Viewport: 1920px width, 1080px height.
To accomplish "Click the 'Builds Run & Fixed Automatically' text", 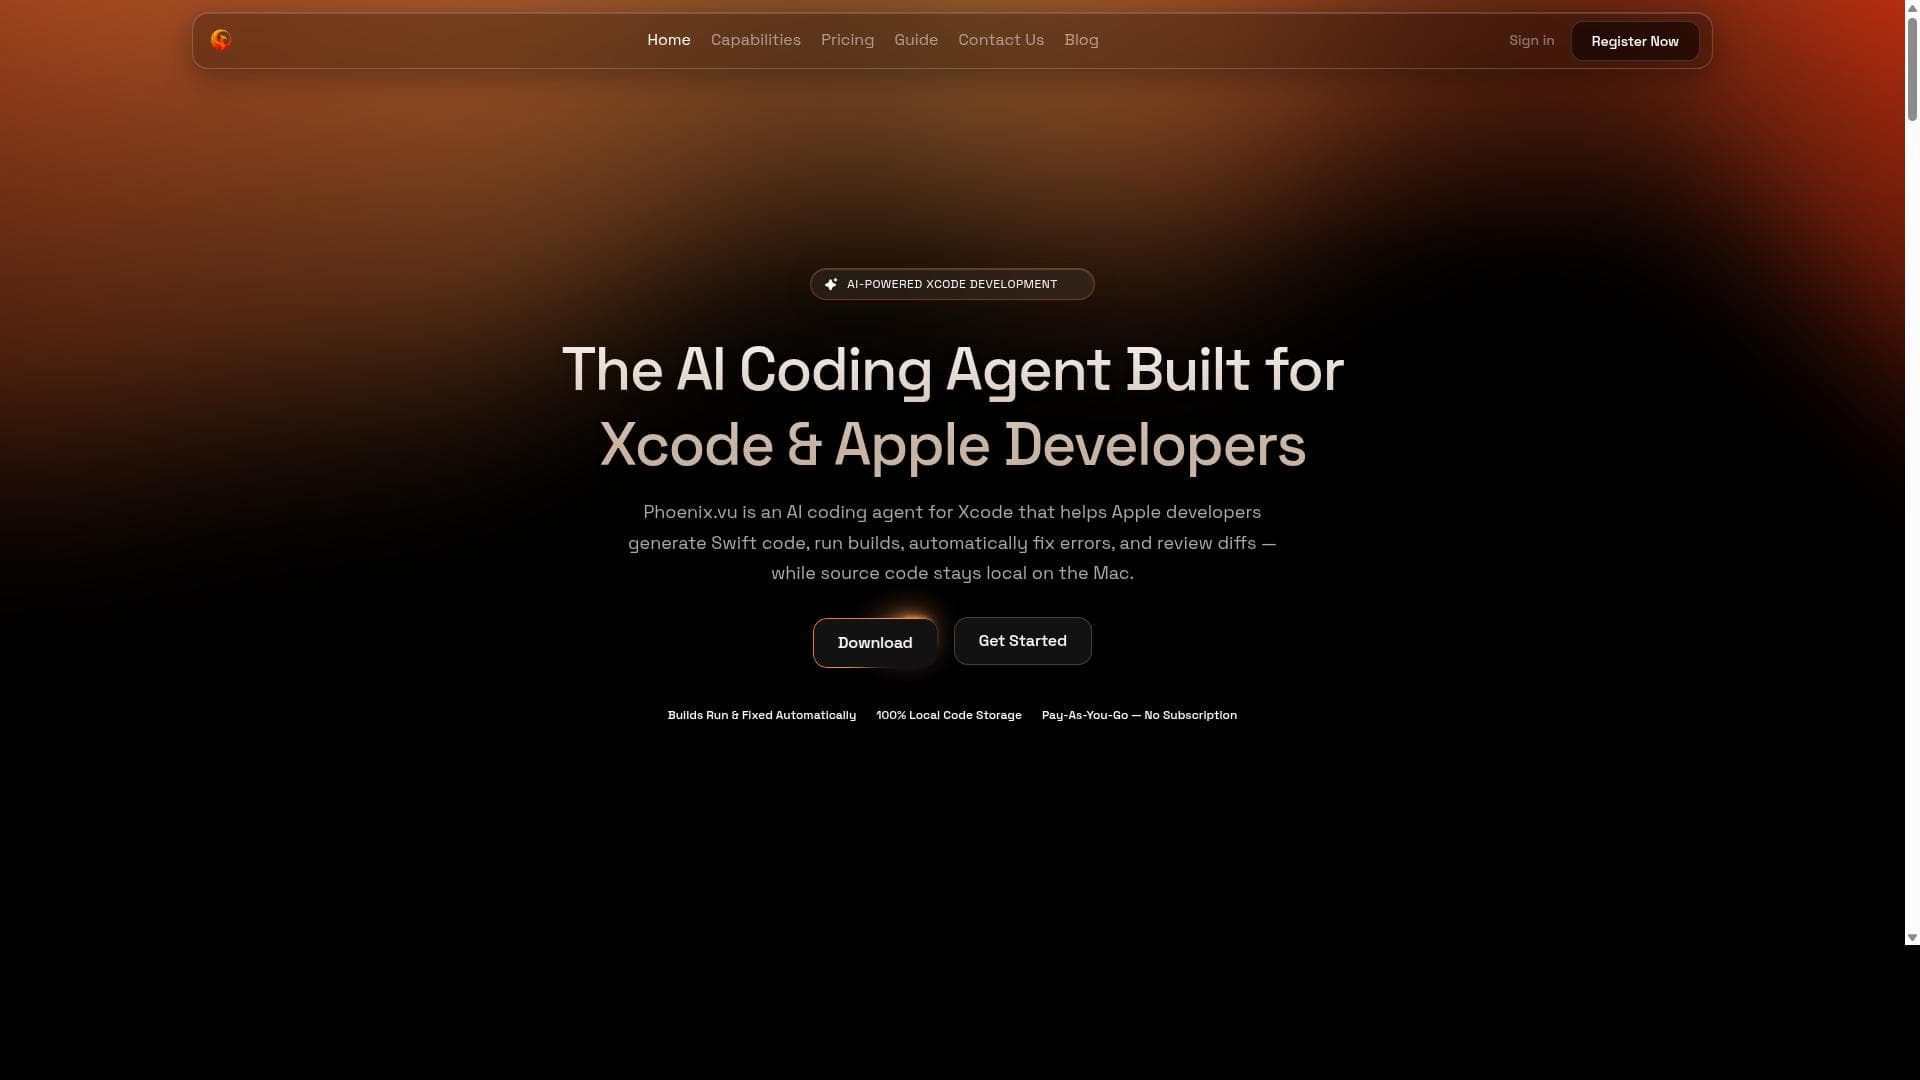I will [762, 715].
